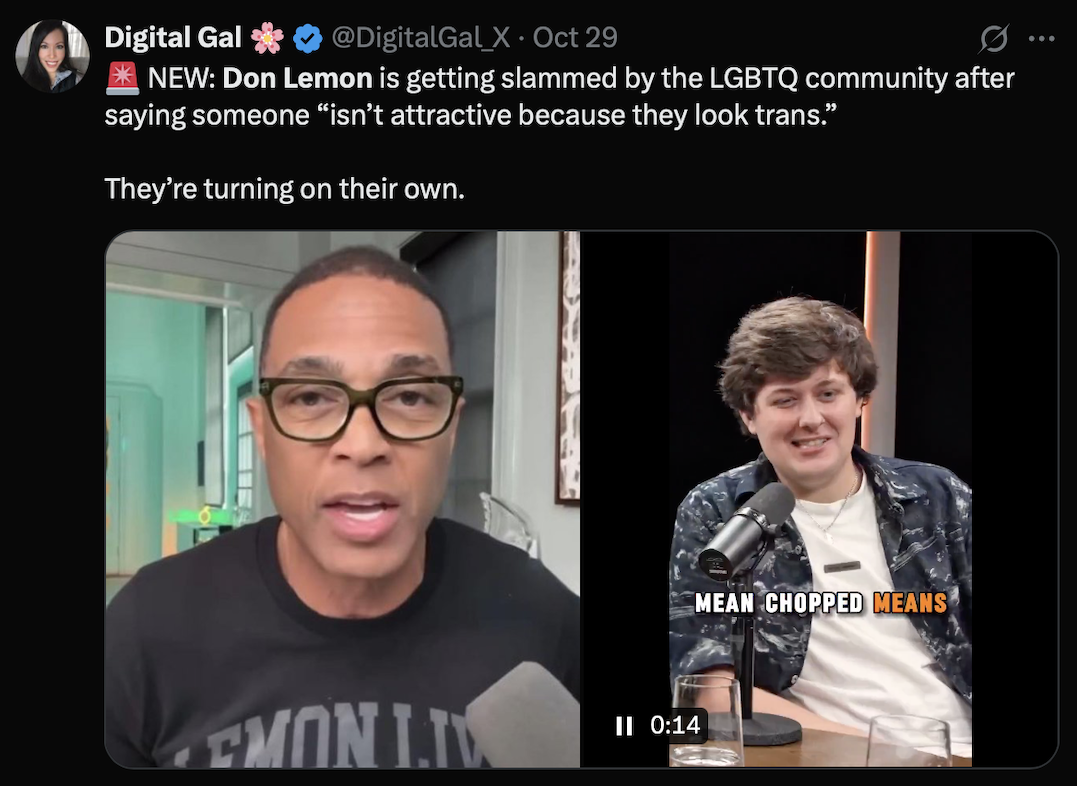The image size is (1077, 786).
Task: Click the cherry blossom emoji beside the name
Action: 267,38
